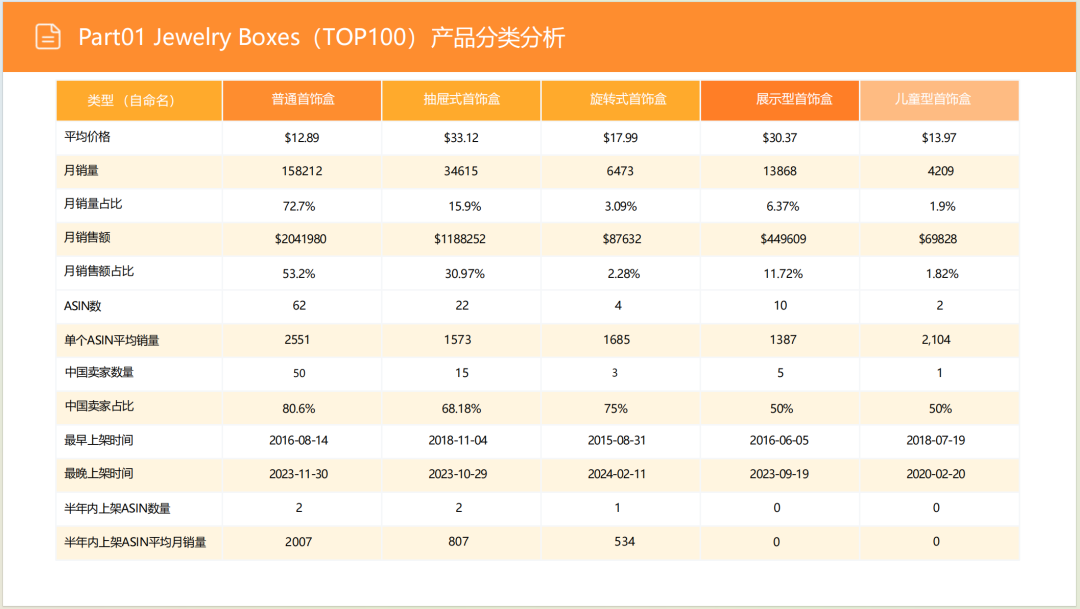Select the share cell 6.37%
The width and height of the screenshot is (1080, 609).
[782, 206]
